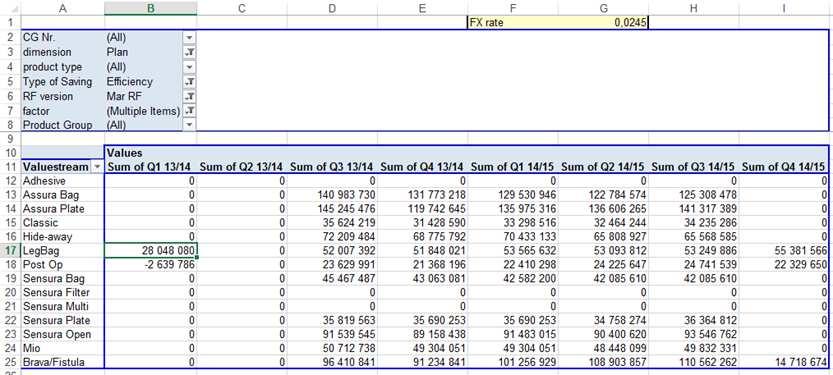Click the Mar RF filter value cell
Image resolution: width=833 pixels, height=375 pixels.
pos(144,96)
